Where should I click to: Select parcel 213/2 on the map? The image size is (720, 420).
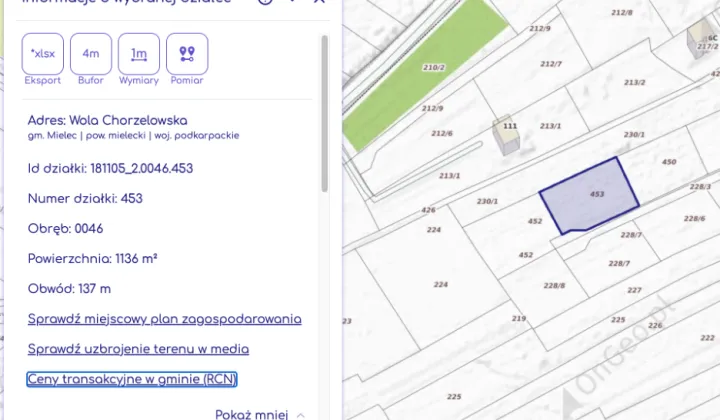635,83
